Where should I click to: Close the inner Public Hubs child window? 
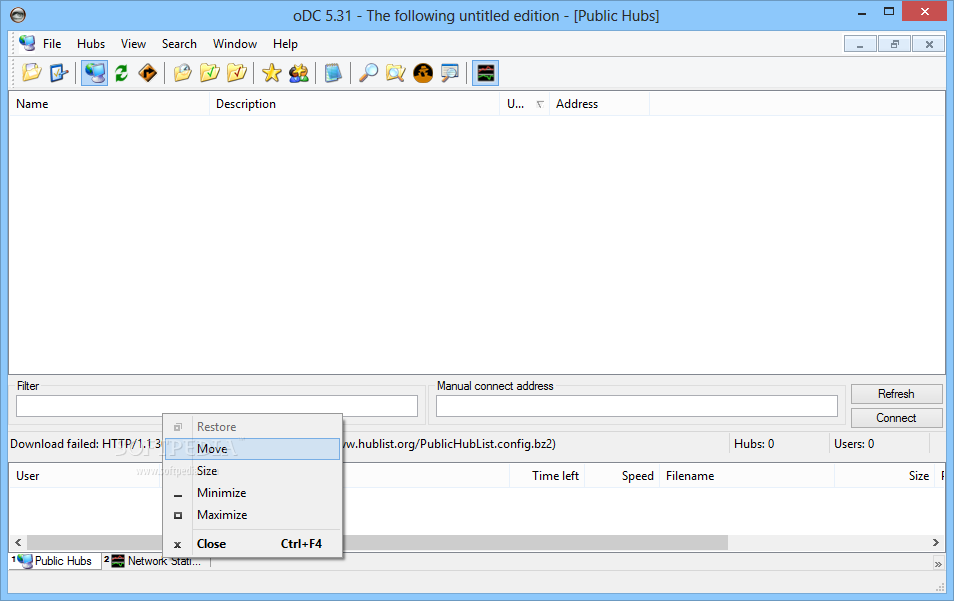(x=929, y=44)
